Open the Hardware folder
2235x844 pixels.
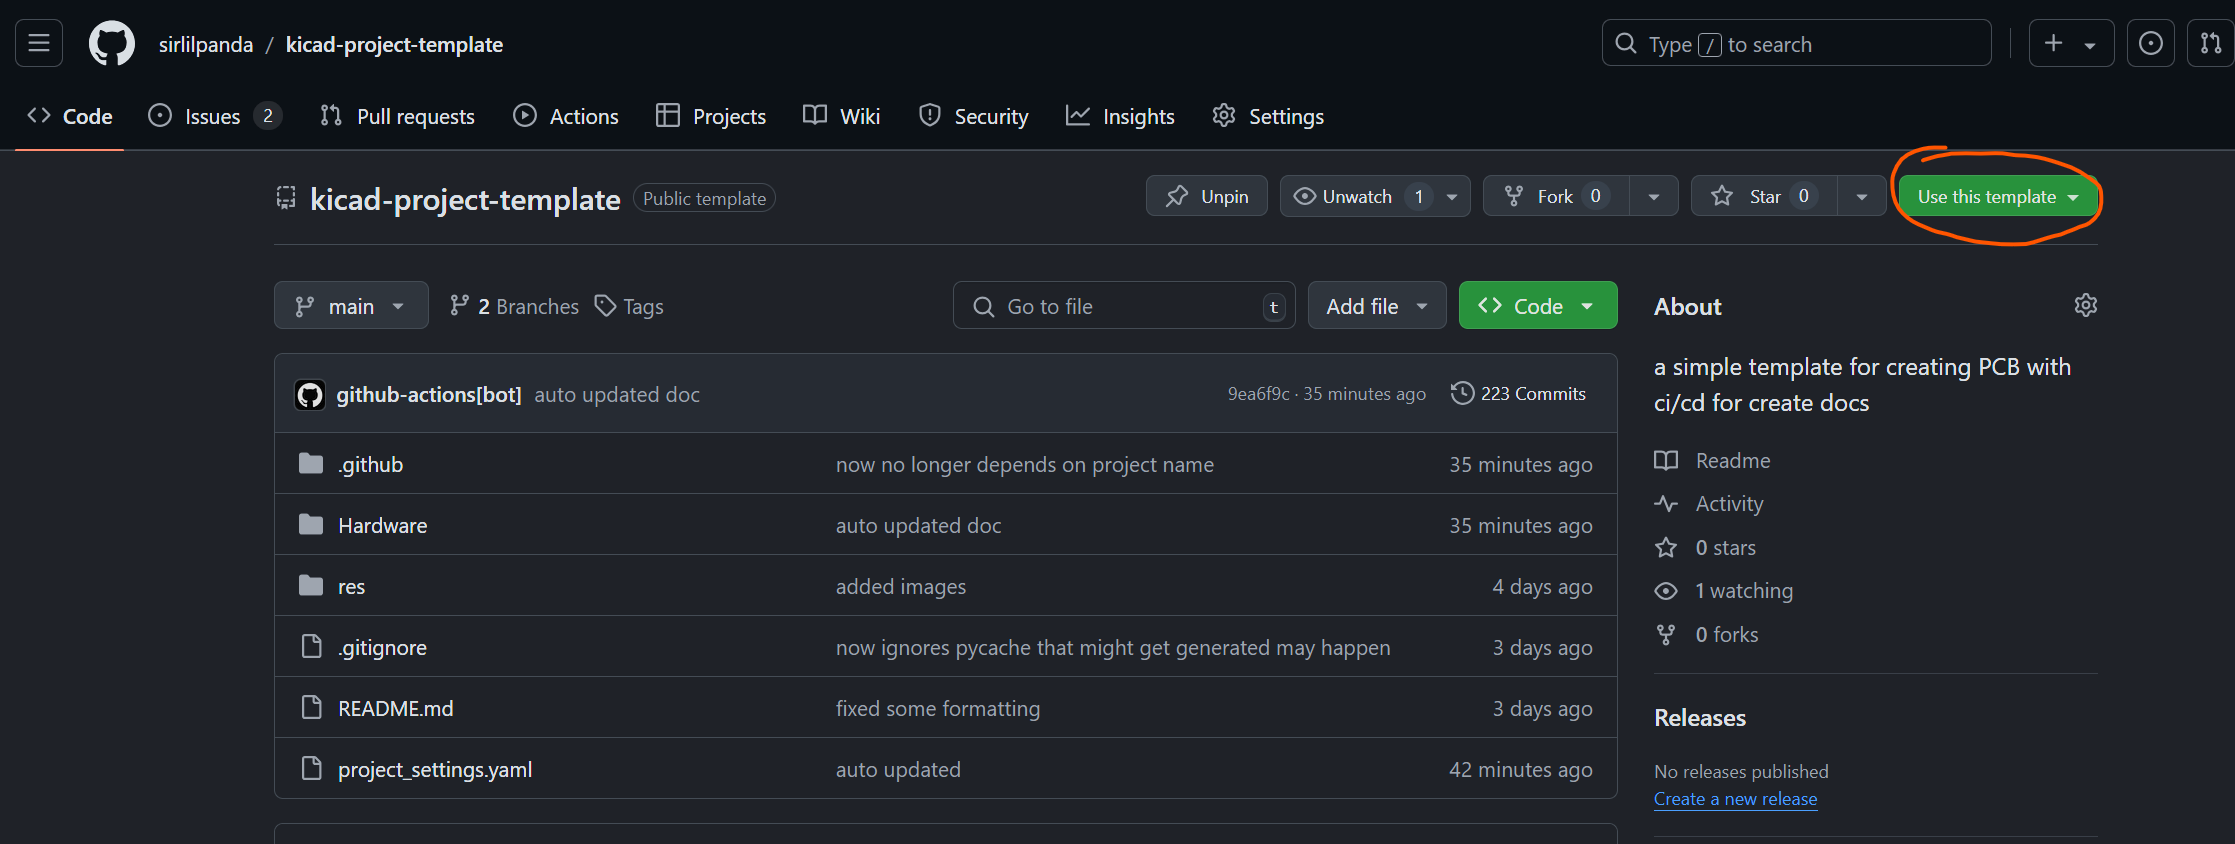(382, 525)
